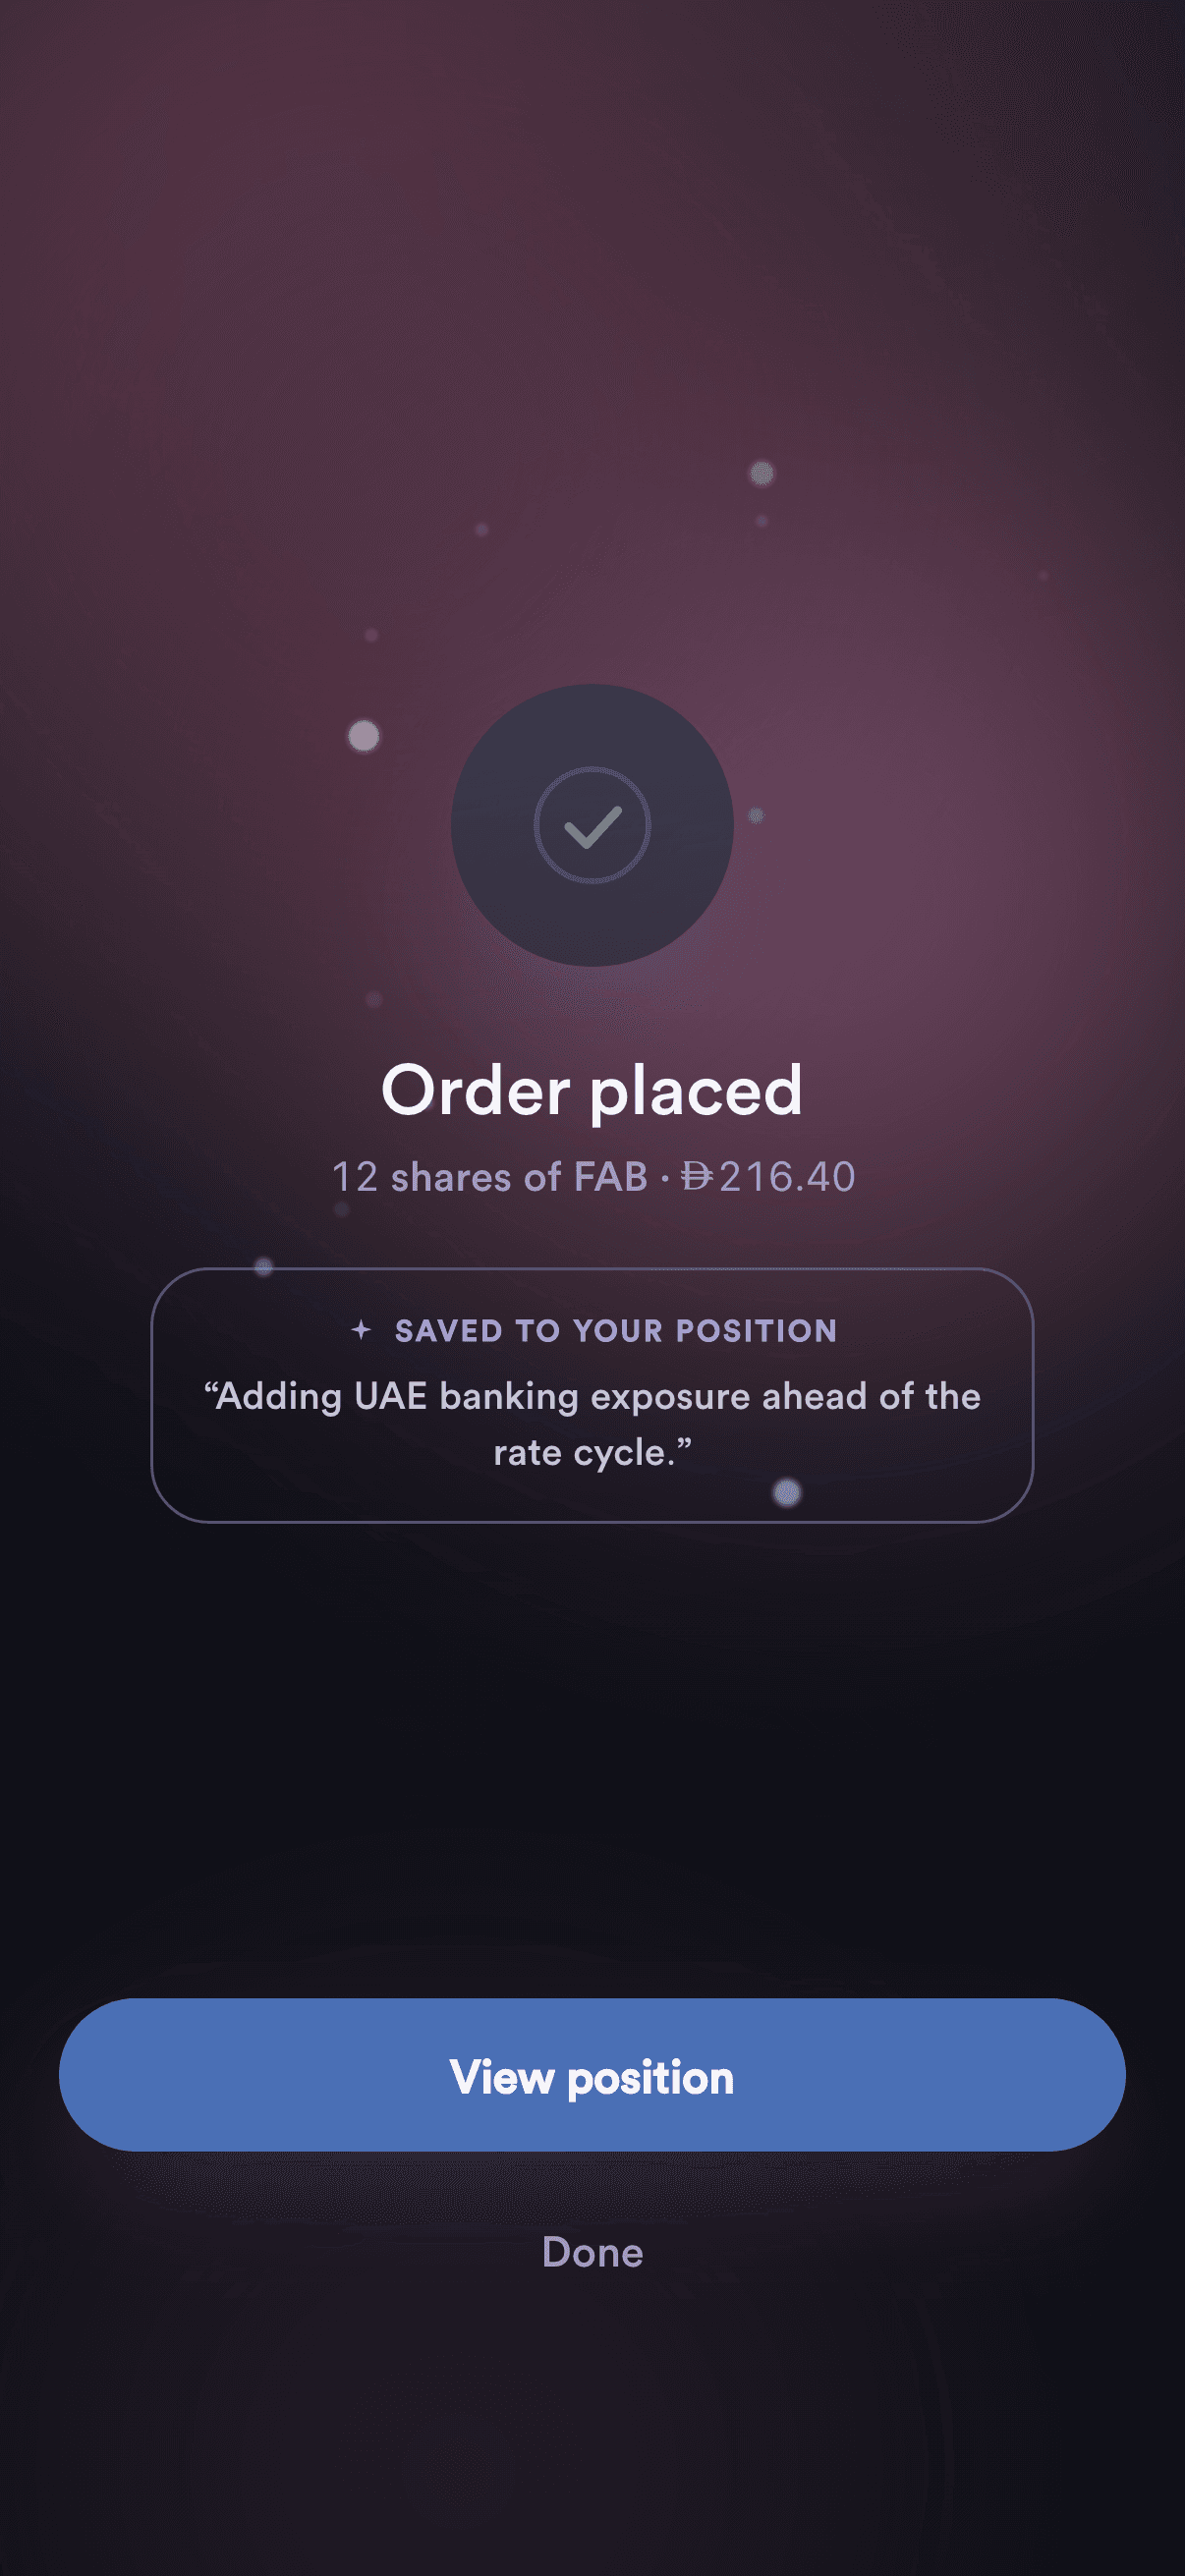Tap the SAVED TO YOUR POSITION label
This screenshot has height=2576, width=1185.
616,1331
